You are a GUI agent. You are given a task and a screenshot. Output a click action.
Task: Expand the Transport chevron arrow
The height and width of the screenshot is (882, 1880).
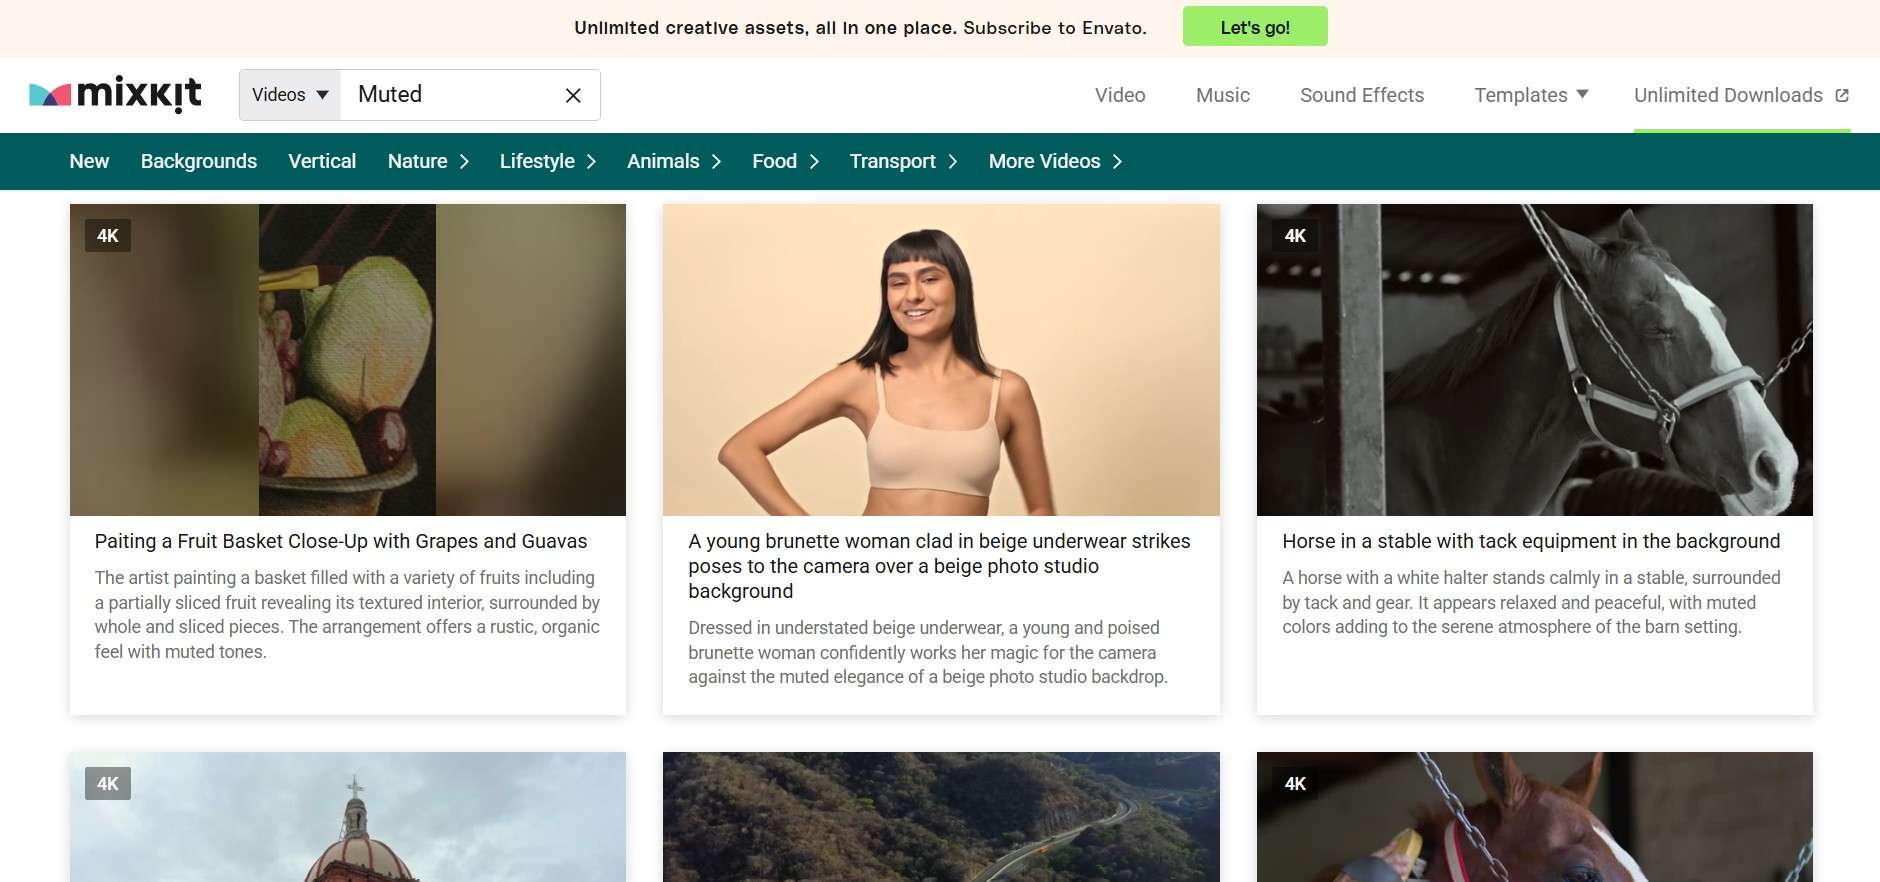click(953, 161)
